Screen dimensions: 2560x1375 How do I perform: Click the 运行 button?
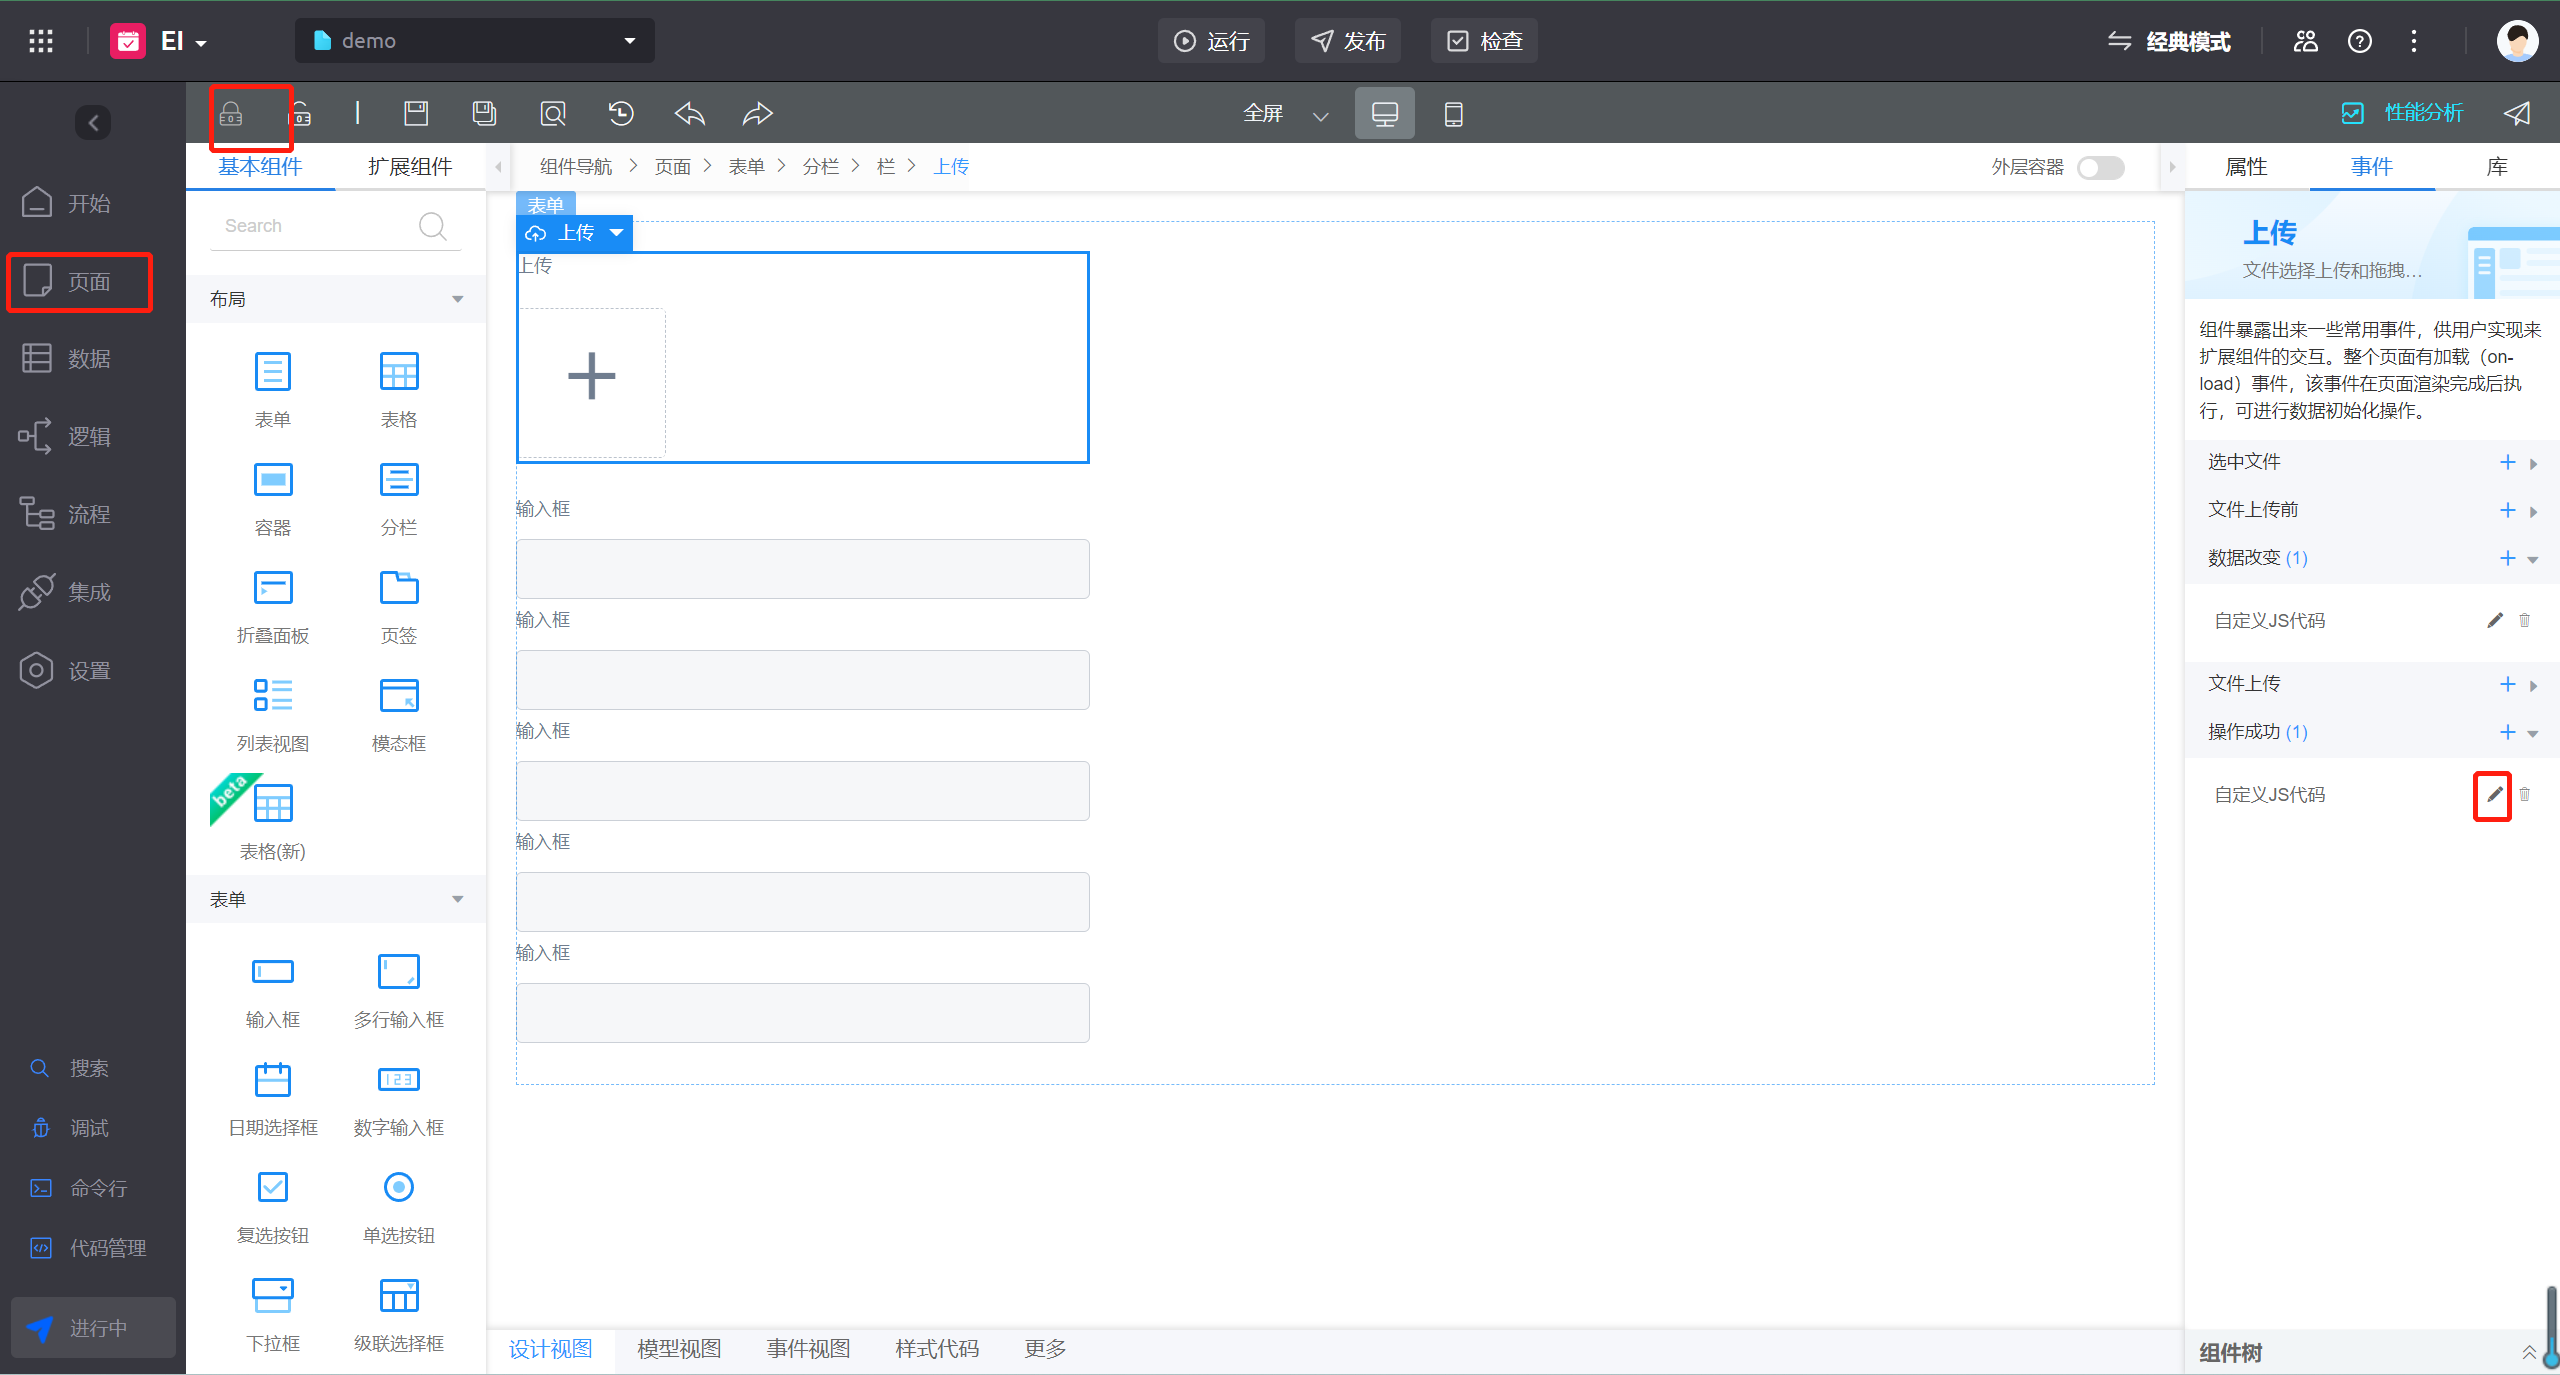[1211, 41]
